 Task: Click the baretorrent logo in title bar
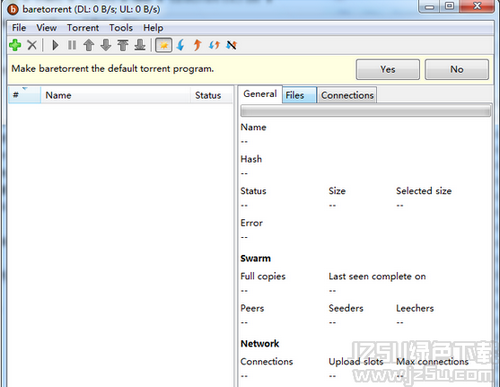pyautogui.click(x=13, y=9)
